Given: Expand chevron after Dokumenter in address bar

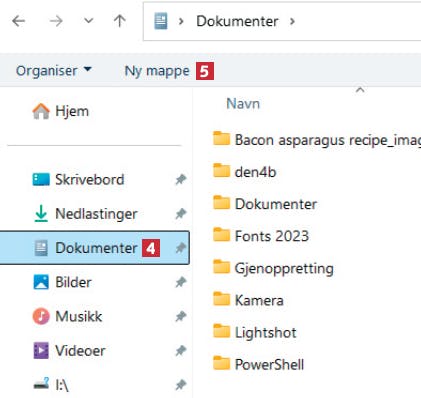Looking at the screenshot, I should 292,22.
